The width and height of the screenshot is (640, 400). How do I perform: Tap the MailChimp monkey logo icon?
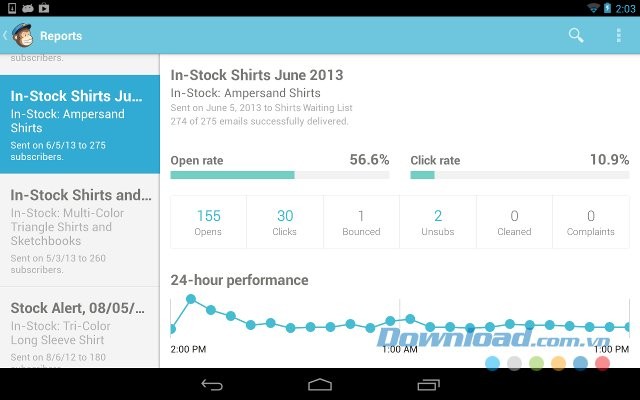pos(21,36)
